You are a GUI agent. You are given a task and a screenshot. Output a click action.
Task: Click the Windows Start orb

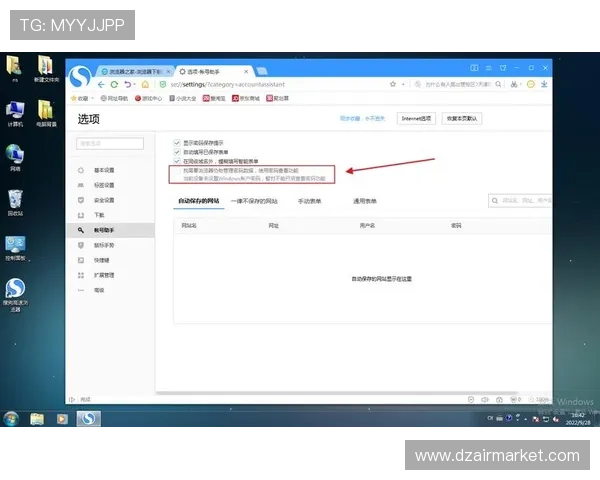11,418
